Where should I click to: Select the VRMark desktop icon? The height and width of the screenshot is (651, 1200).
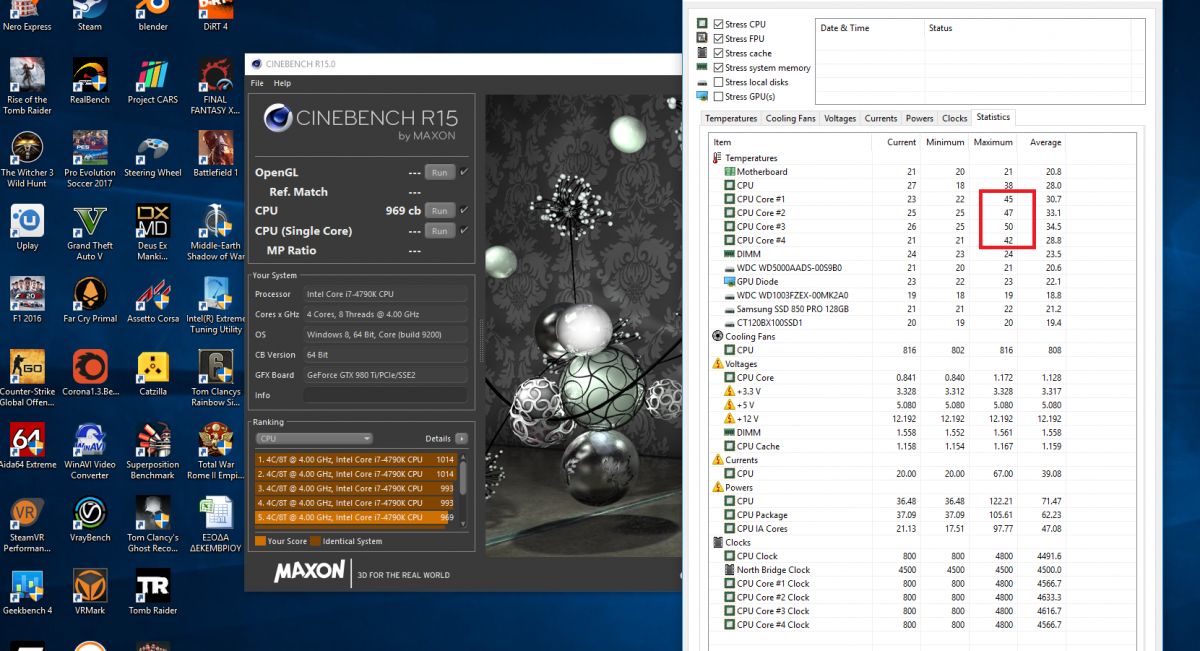[x=90, y=592]
